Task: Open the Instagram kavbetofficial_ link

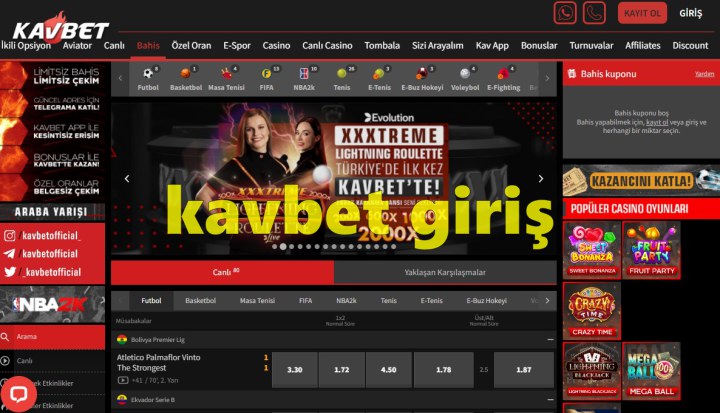Action: [x=42, y=236]
